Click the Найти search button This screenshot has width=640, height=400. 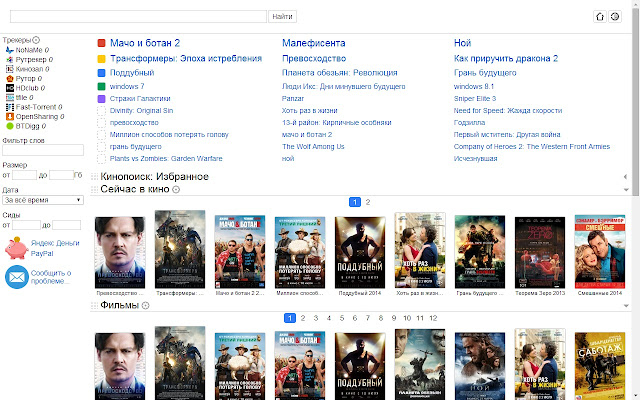coord(282,17)
